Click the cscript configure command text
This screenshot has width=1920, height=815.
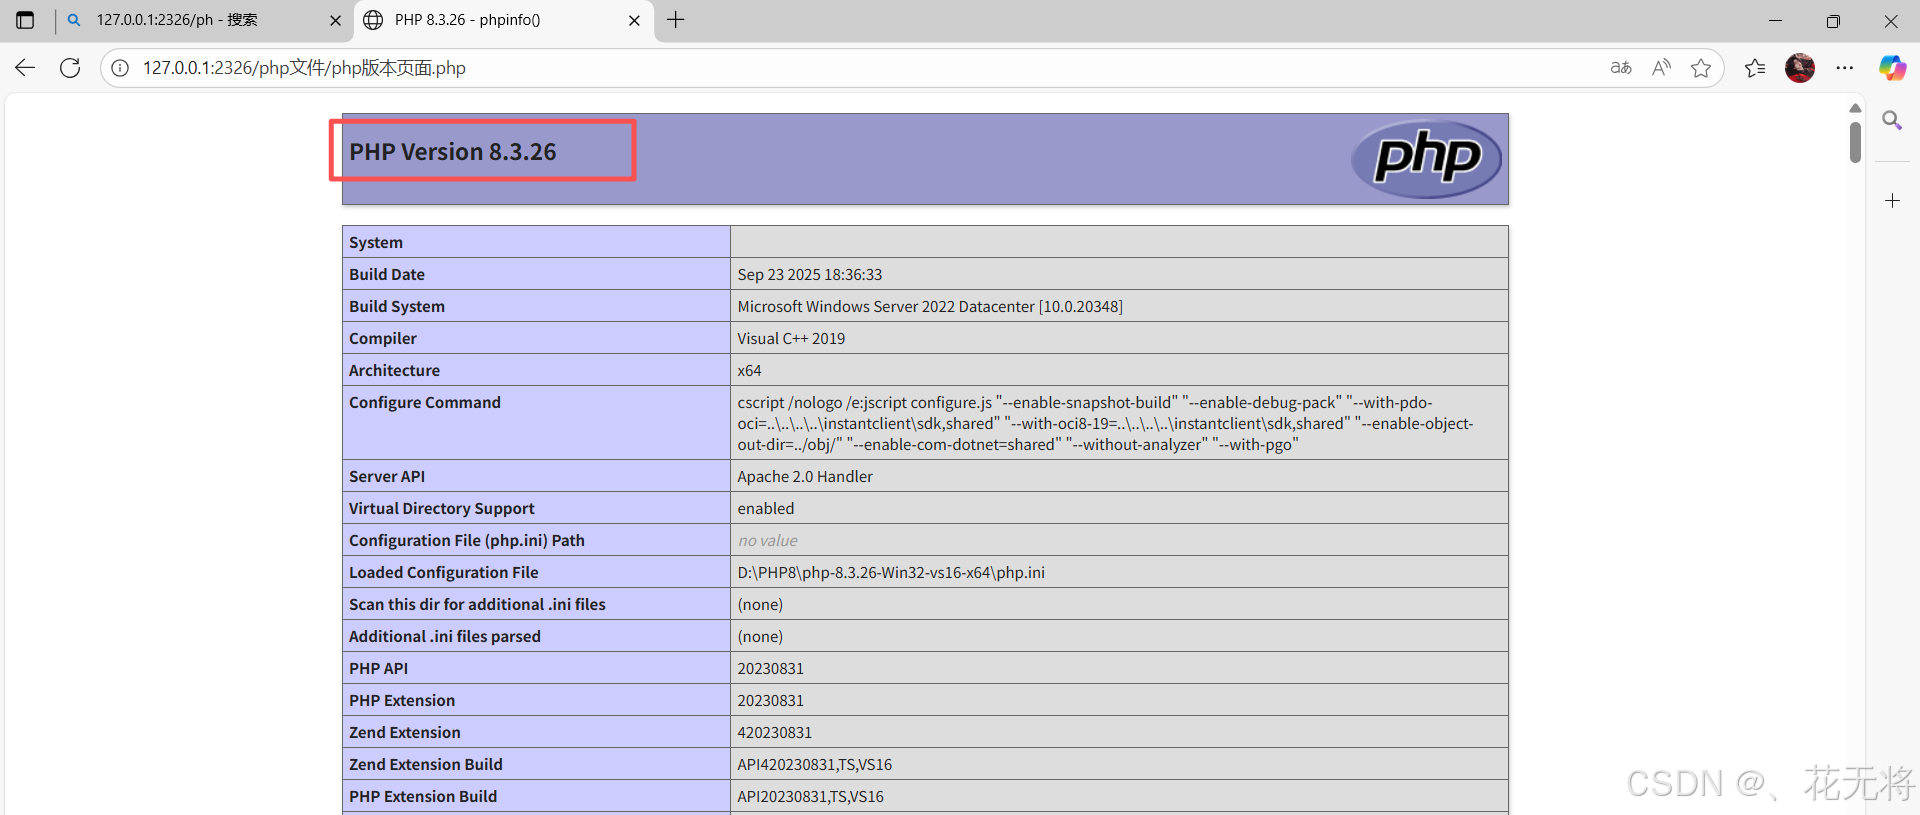click(x=1105, y=423)
